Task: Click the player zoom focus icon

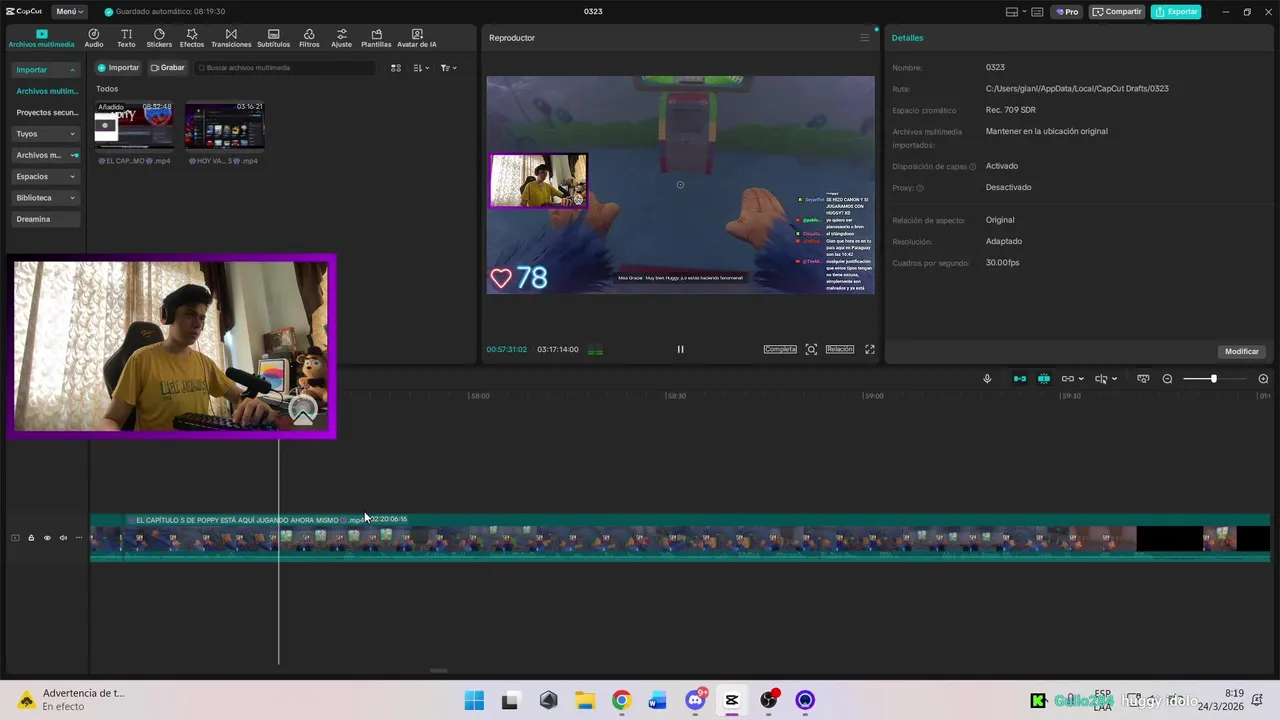Action: point(811,349)
